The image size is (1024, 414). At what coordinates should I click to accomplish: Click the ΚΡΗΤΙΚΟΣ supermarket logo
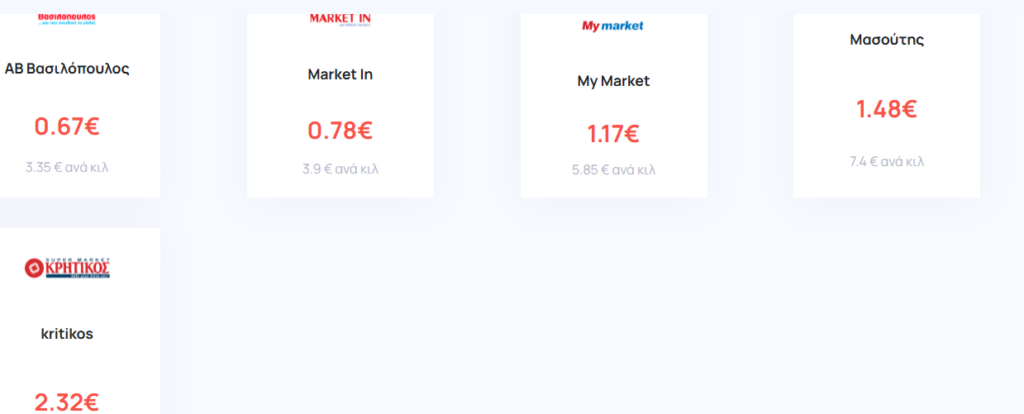point(67,267)
